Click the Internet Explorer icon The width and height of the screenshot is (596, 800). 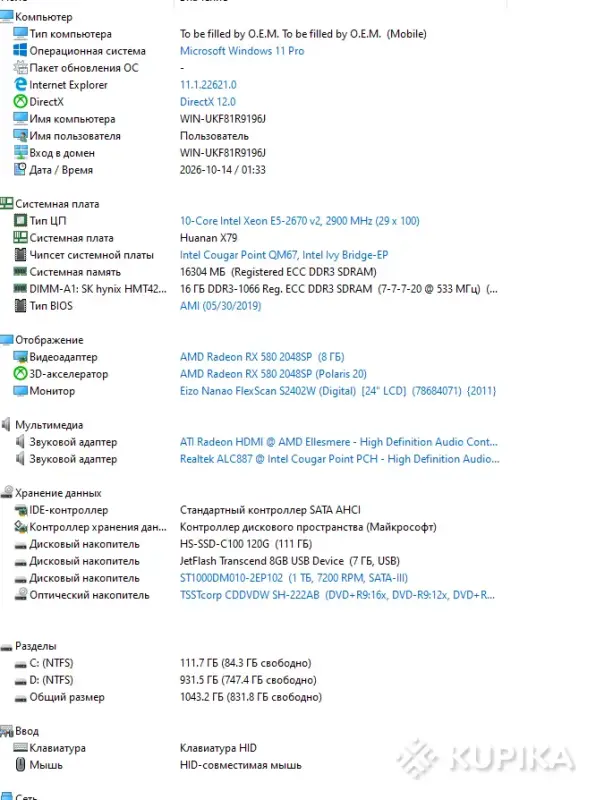[20, 85]
